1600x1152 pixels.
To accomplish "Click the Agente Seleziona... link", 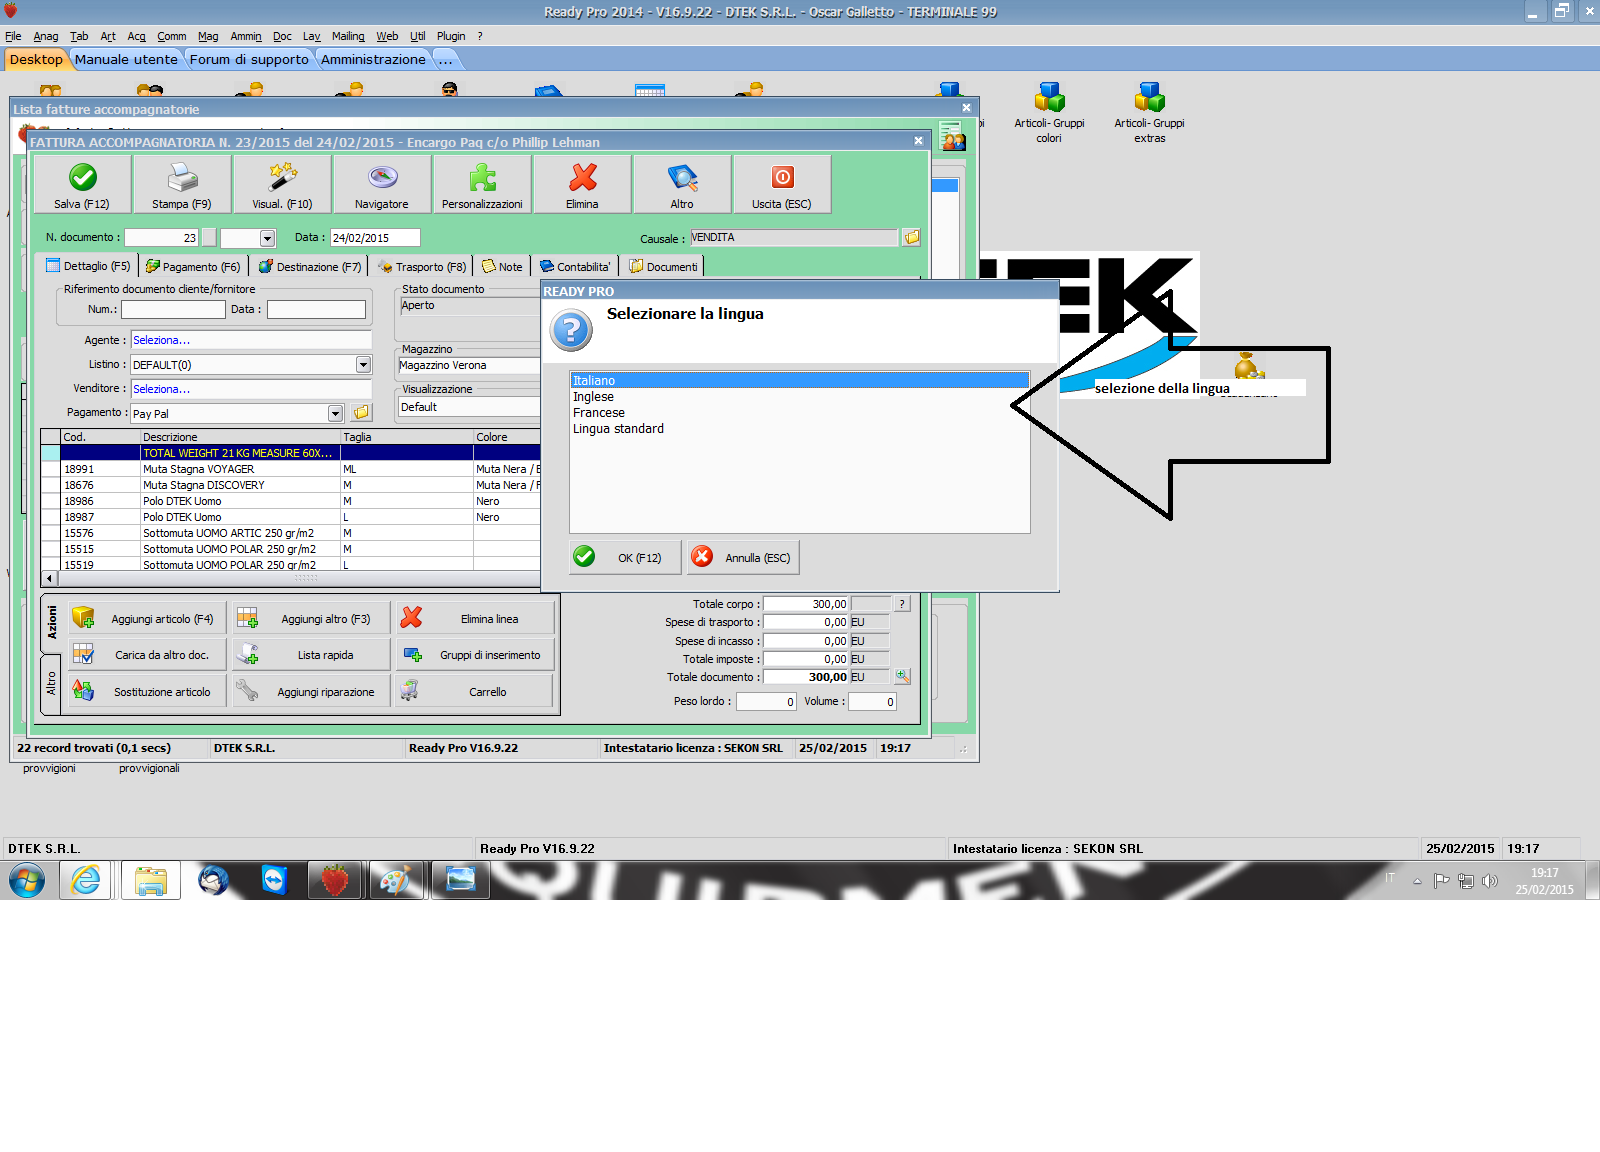I will point(161,340).
